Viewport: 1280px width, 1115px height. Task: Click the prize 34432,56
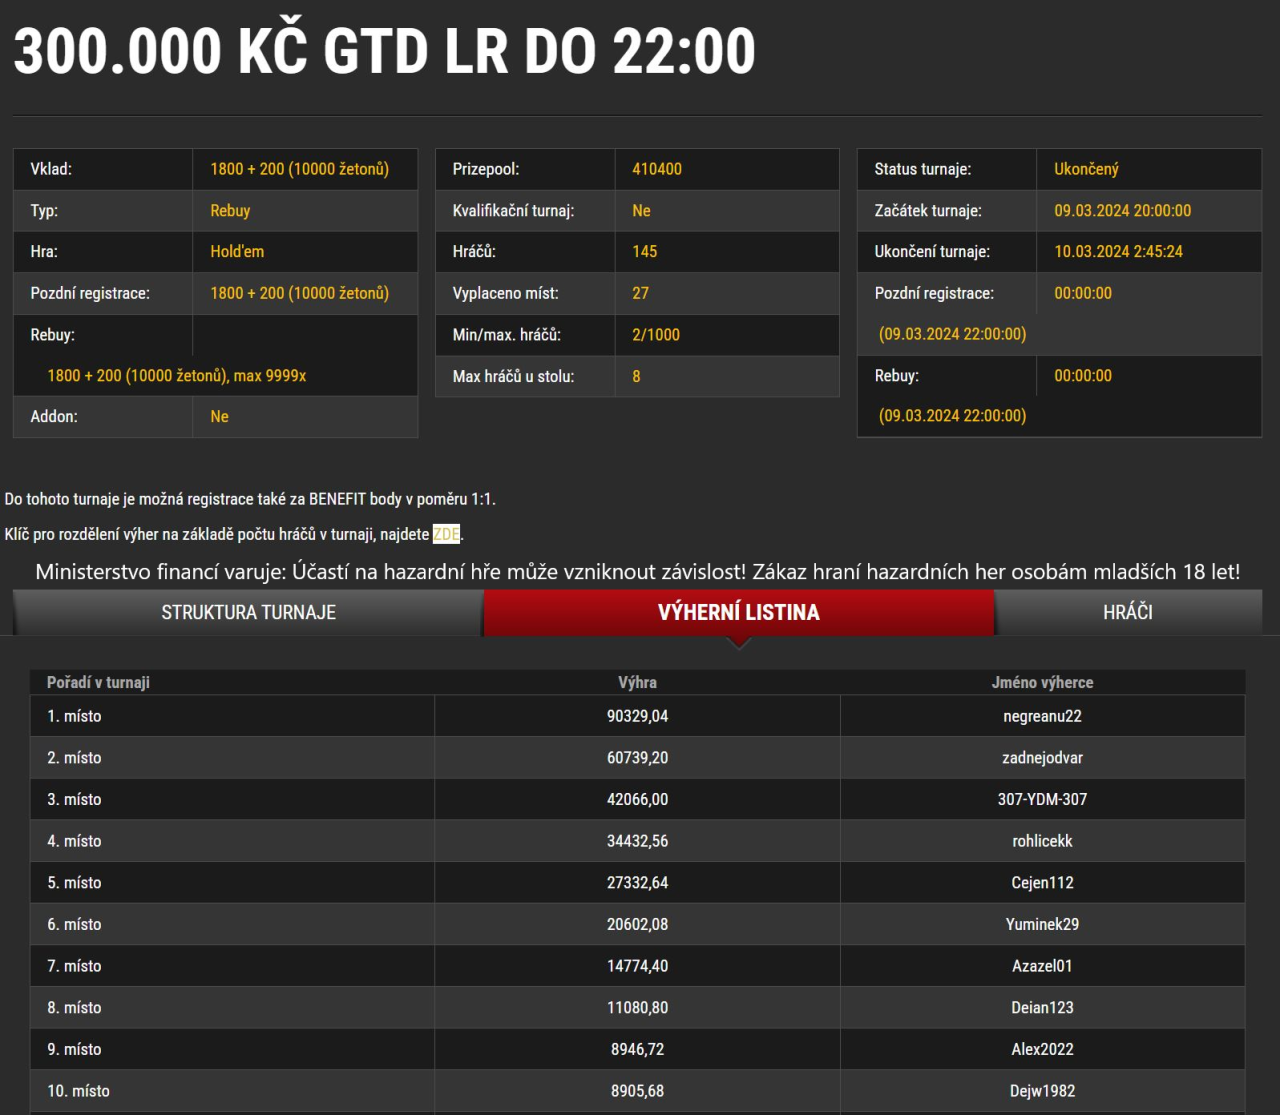click(637, 841)
